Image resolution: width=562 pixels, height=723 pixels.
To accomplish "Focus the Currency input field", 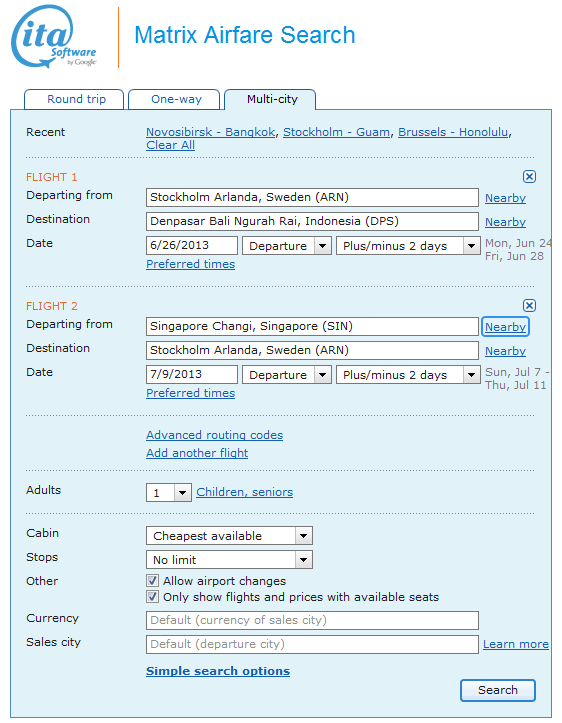I will 312,620.
